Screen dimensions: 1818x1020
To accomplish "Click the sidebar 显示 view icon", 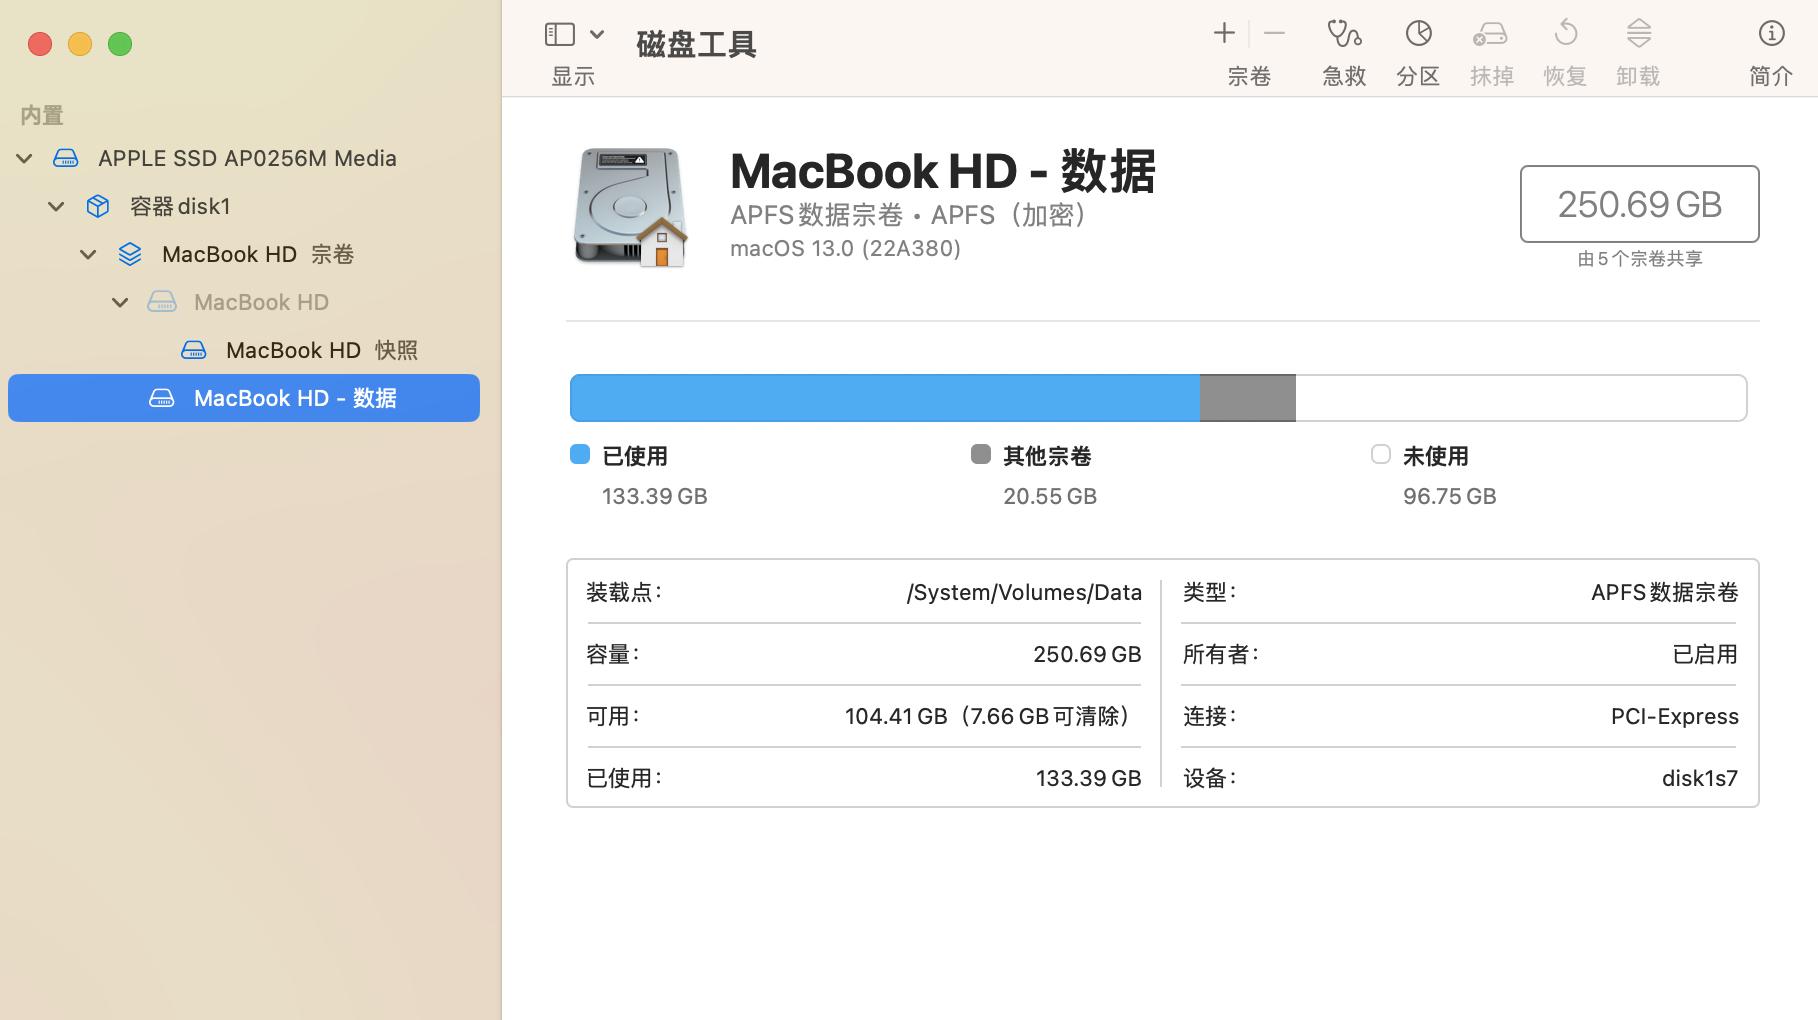I will pos(559,33).
